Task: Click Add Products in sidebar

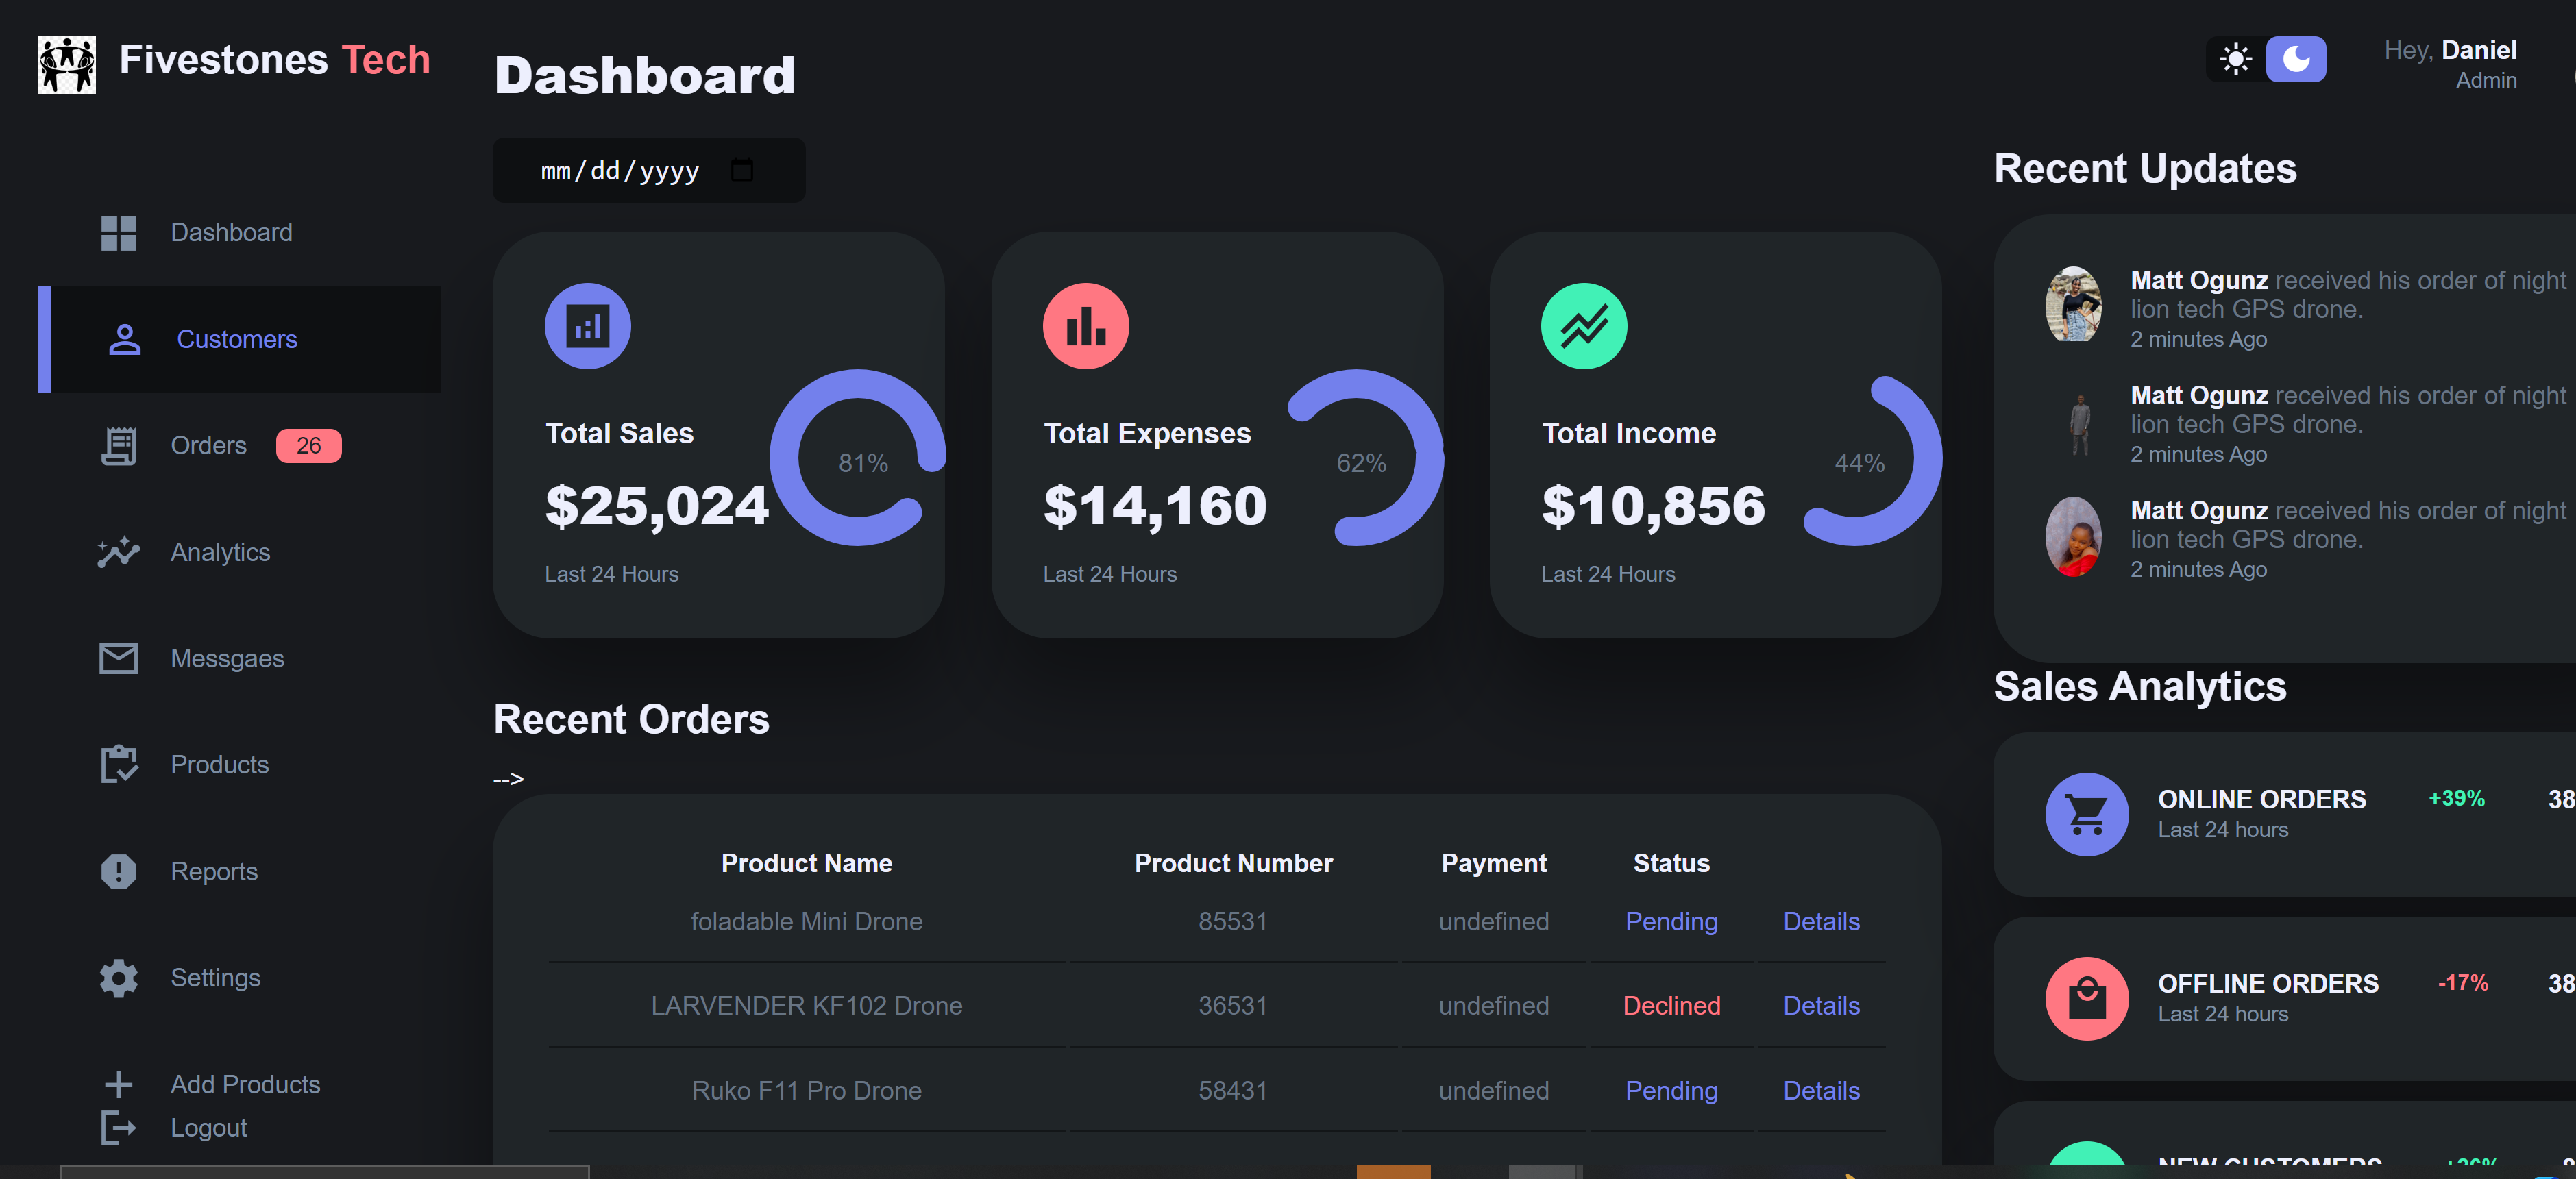Action: pyautogui.click(x=245, y=1084)
